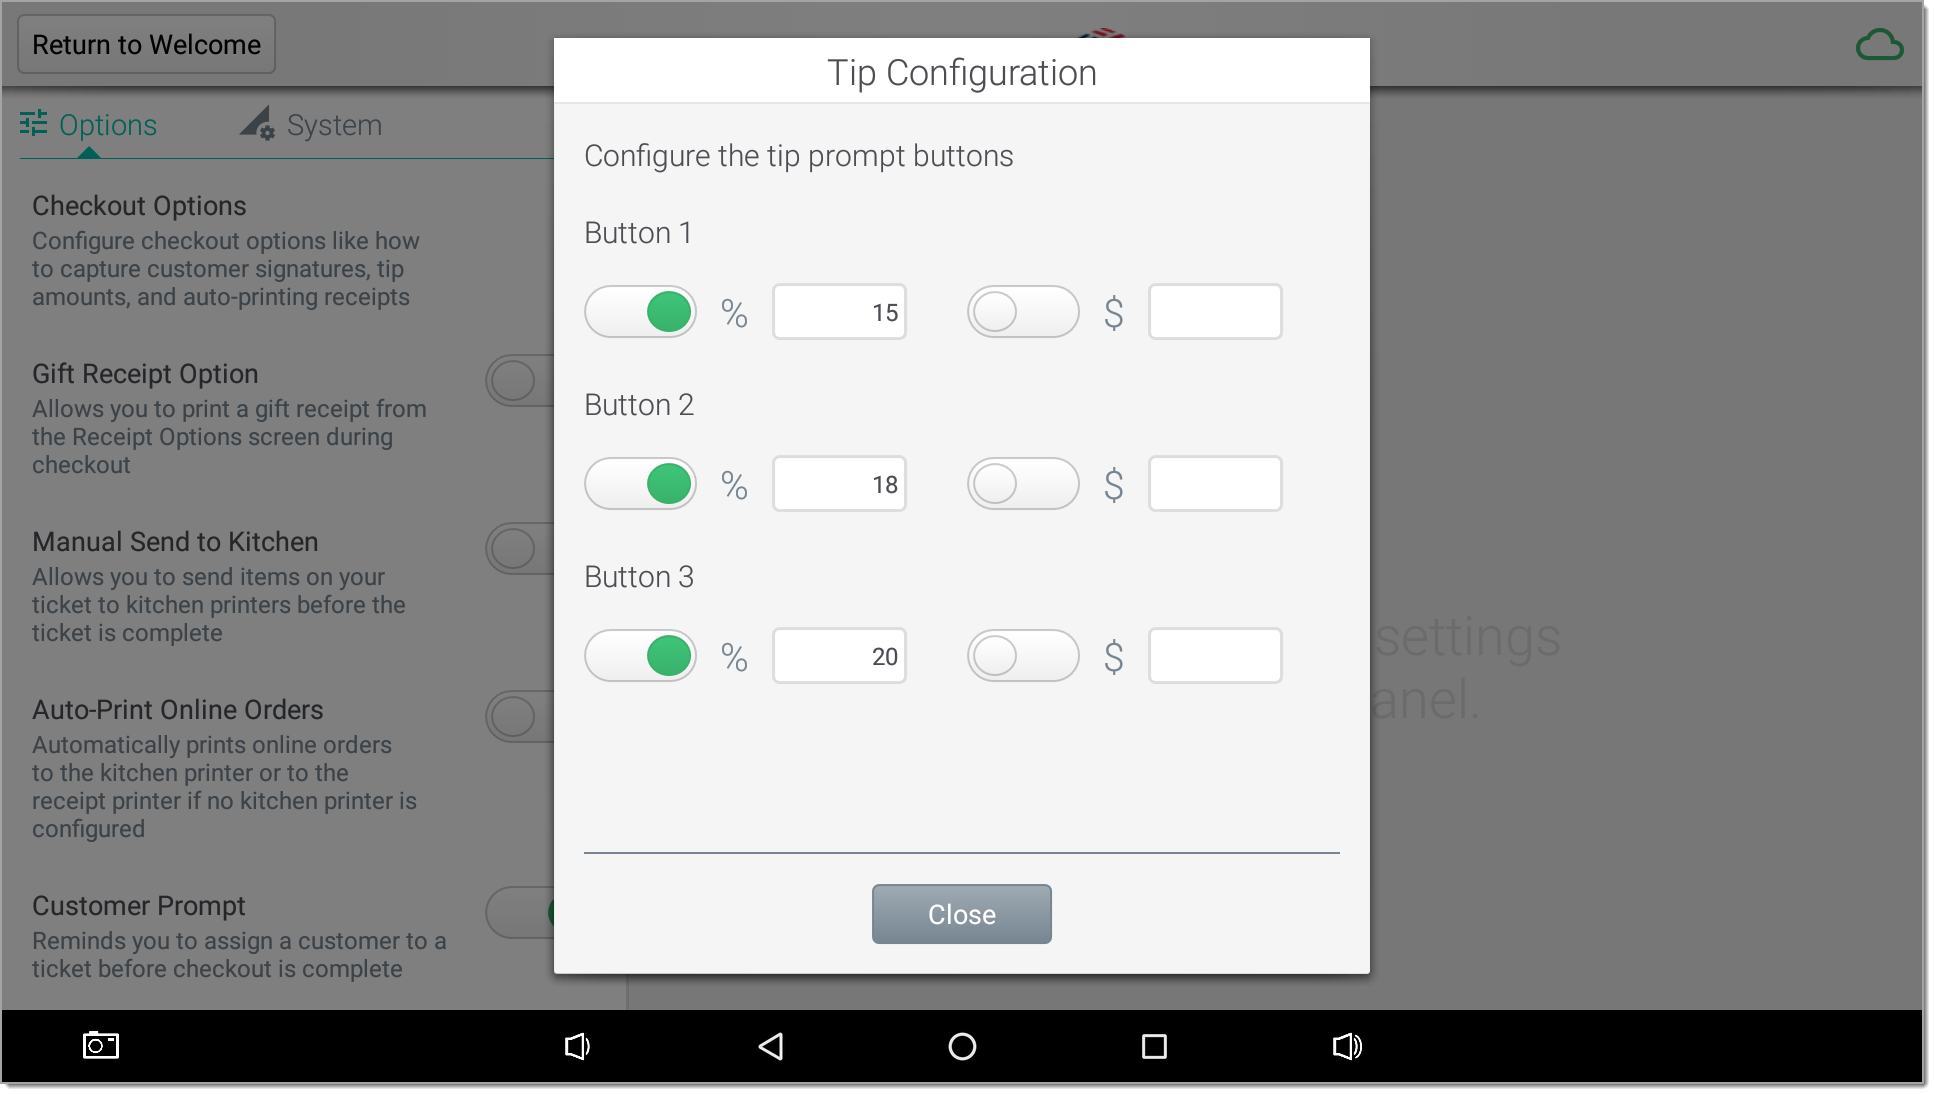Click Button 2 dollar amount input field
The height and width of the screenshot is (1094, 1934).
click(1211, 482)
